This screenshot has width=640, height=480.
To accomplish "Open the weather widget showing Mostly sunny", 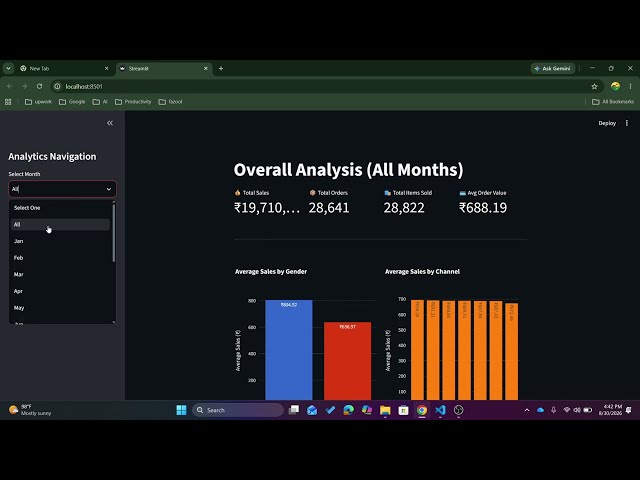I will (x=31, y=410).
